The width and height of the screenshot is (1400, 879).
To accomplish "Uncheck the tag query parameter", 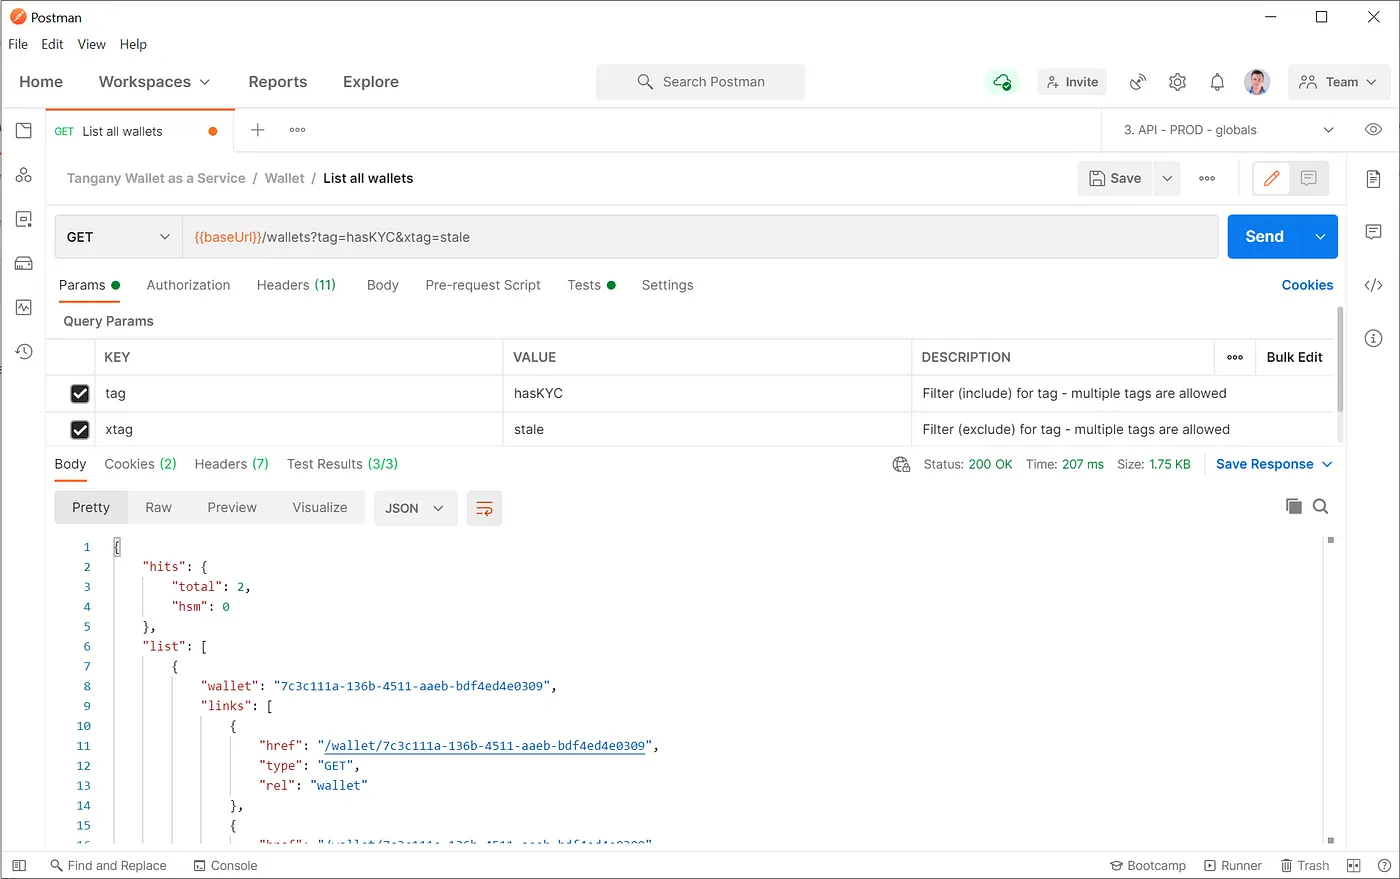I will point(80,394).
